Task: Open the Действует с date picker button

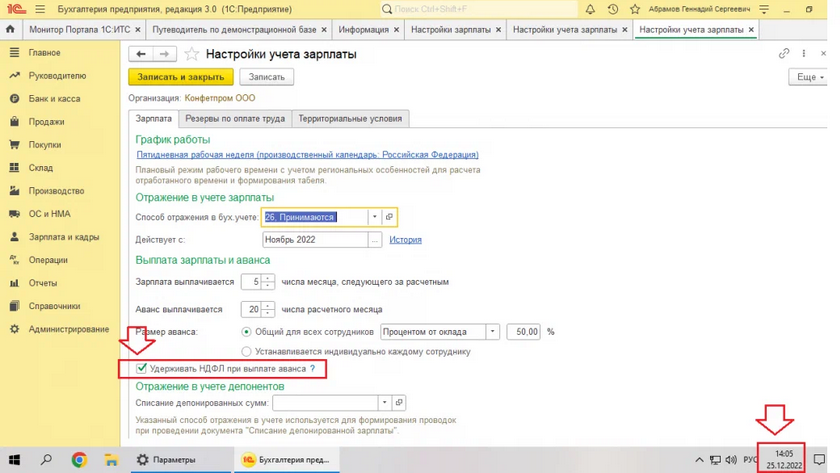Action: pos(375,239)
